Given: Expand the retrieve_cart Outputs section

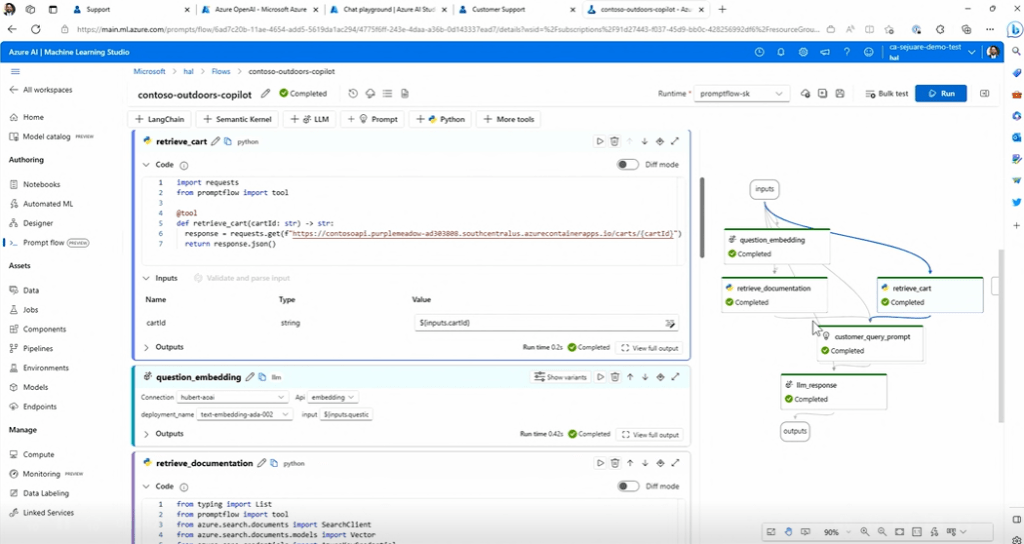Looking at the screenshot, I should pyautogui.click(x=148, y=347).
